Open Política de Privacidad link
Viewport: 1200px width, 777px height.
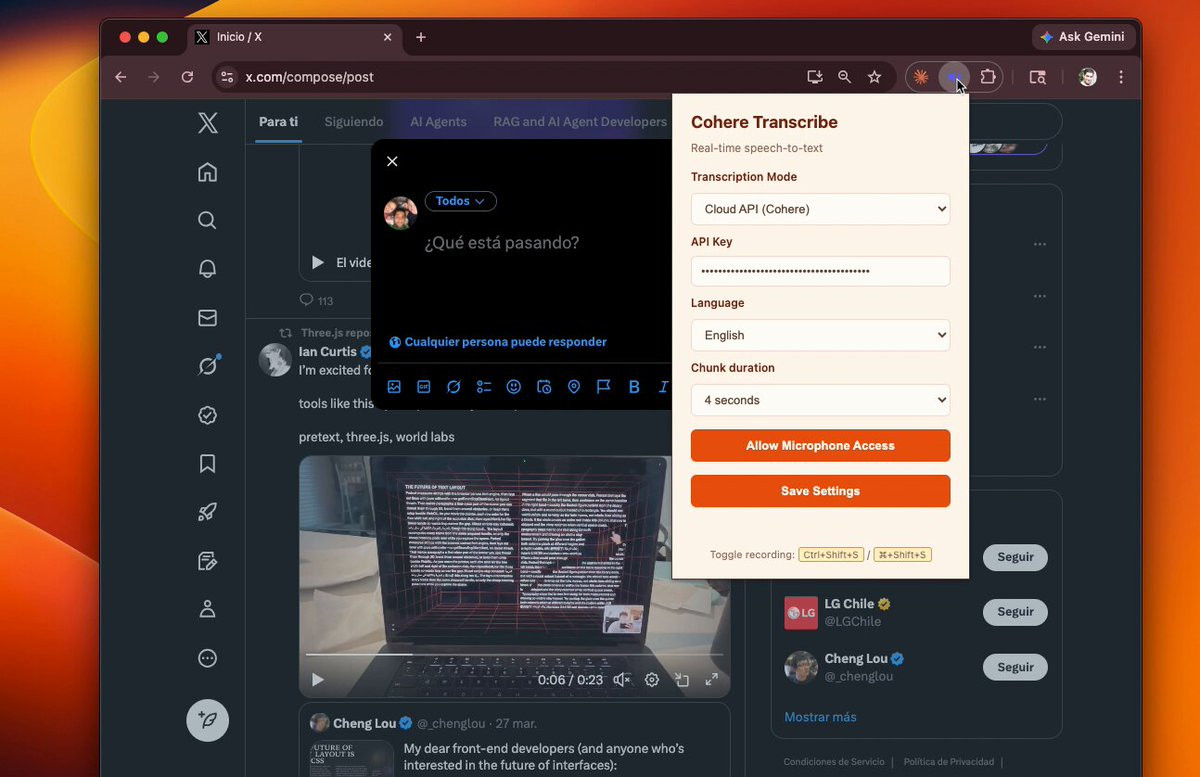(x=948, y=762)
